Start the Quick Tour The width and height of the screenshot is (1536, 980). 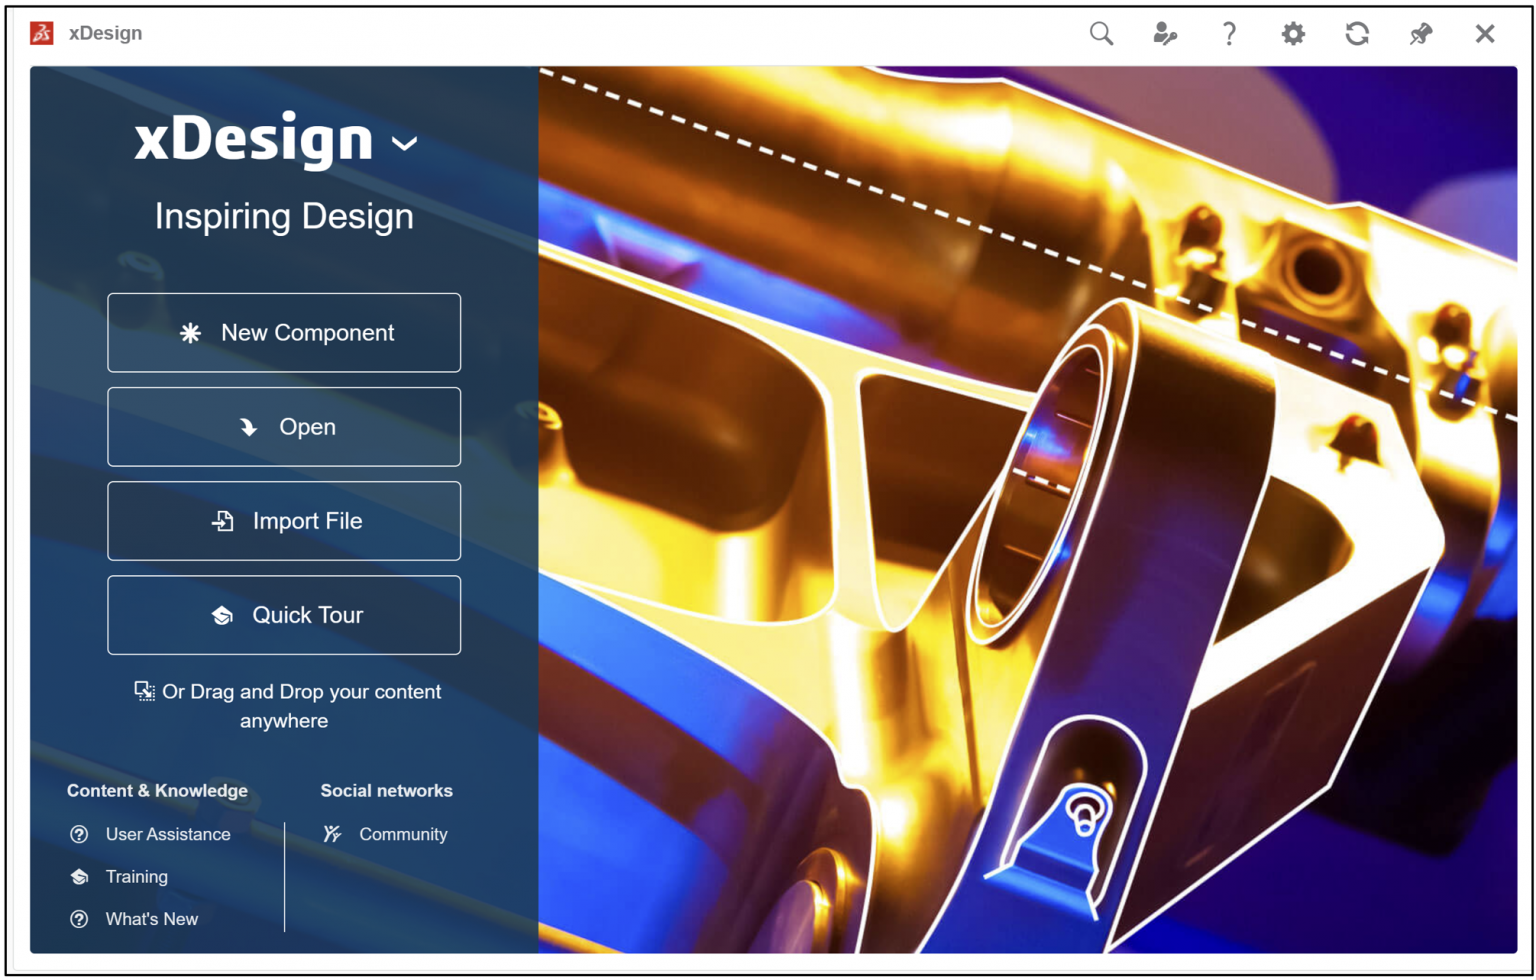click(x=284, y=615)
